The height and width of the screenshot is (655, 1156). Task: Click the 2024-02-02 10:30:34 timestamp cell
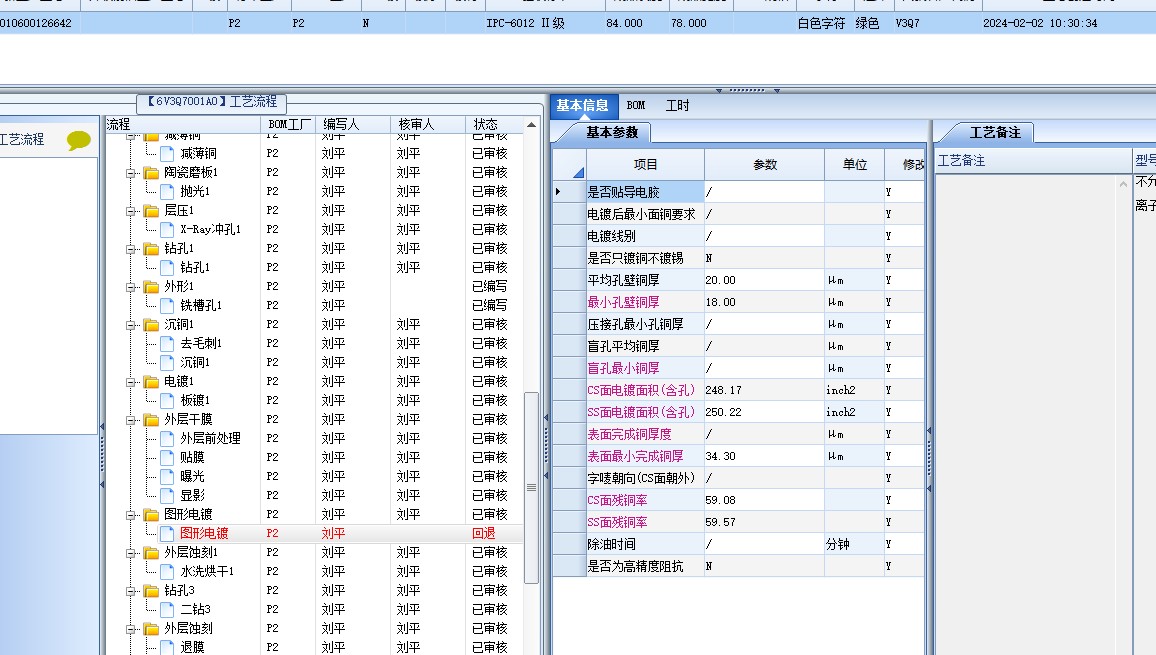pyautogui.click(x=1040, y=24)
